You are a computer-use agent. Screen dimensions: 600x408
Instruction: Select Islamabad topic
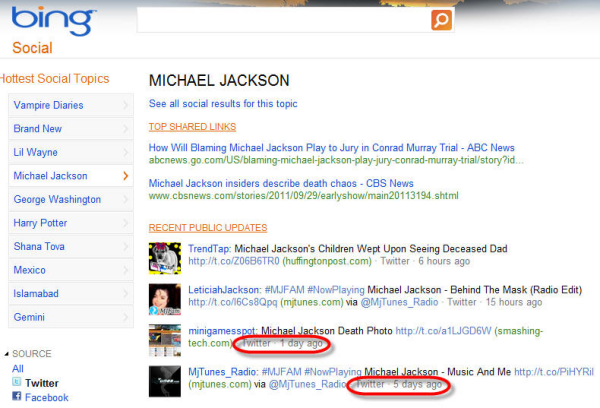pos(71,294)
